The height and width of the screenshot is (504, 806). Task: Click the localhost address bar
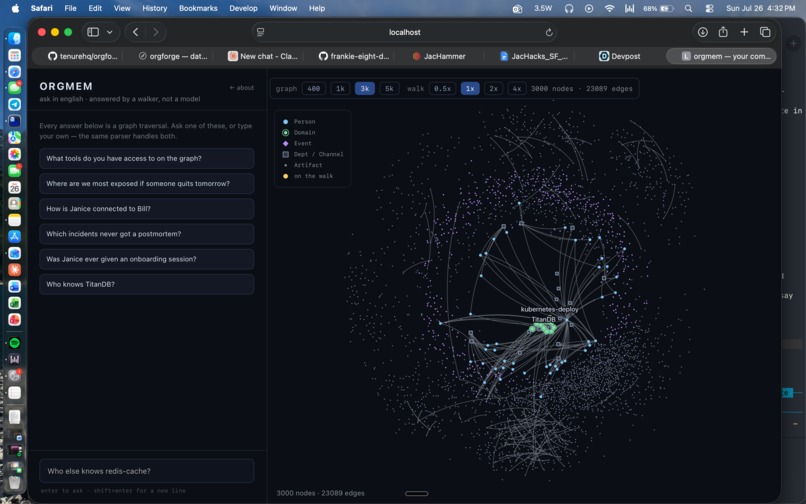(405, 32)
